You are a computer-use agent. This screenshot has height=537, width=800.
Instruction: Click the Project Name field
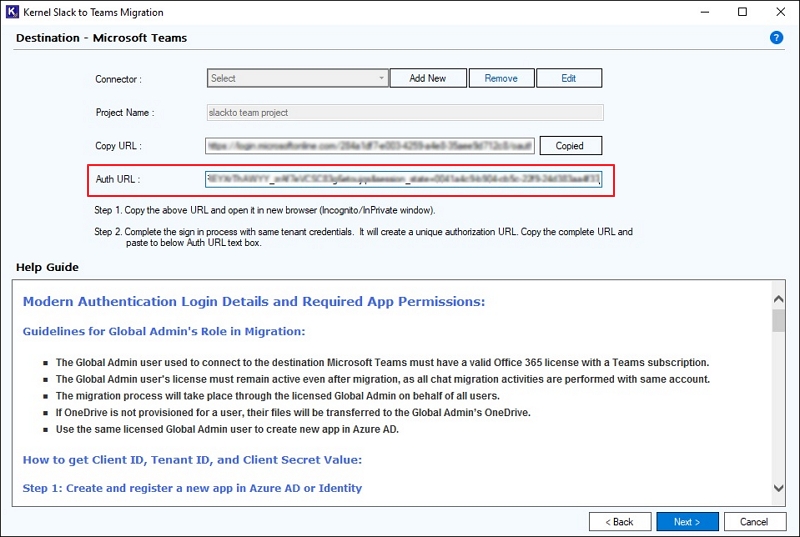point(405,112)
